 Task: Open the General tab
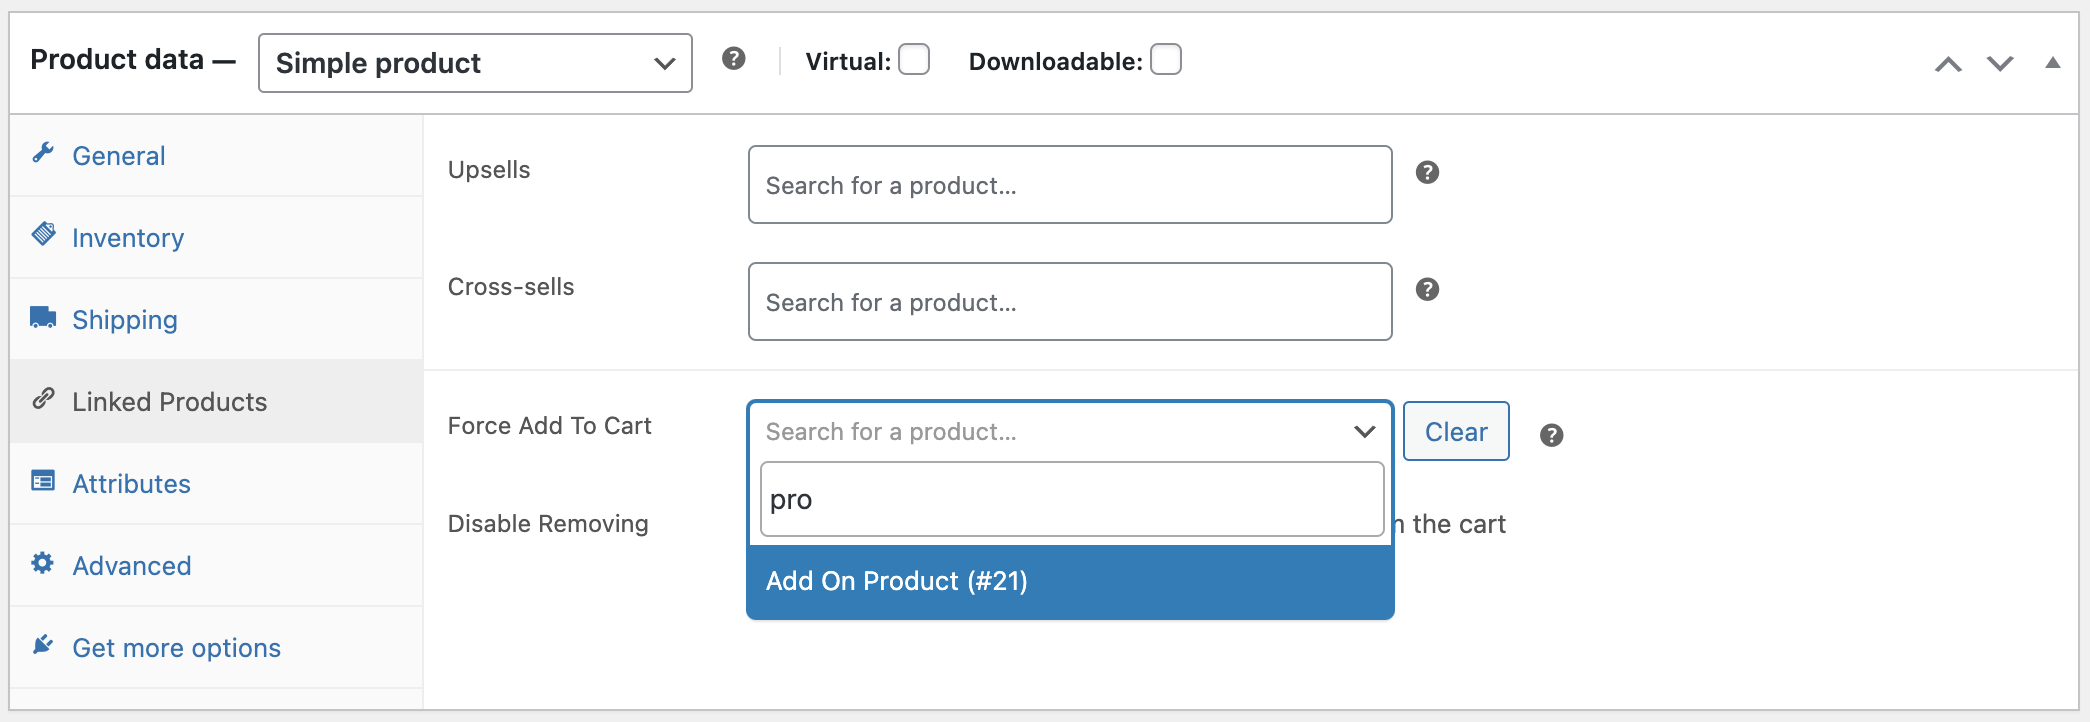coord(216,155)
